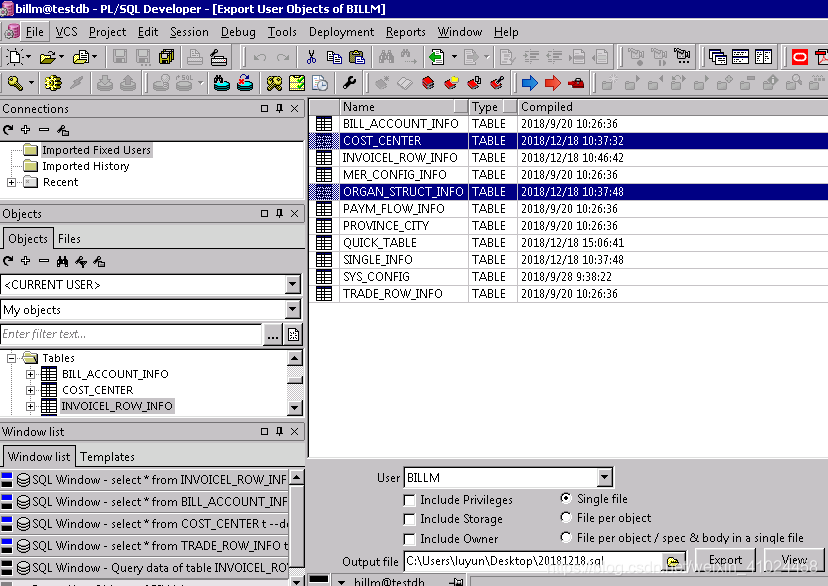Browse for output file folder button

click(x=673, y=561)
